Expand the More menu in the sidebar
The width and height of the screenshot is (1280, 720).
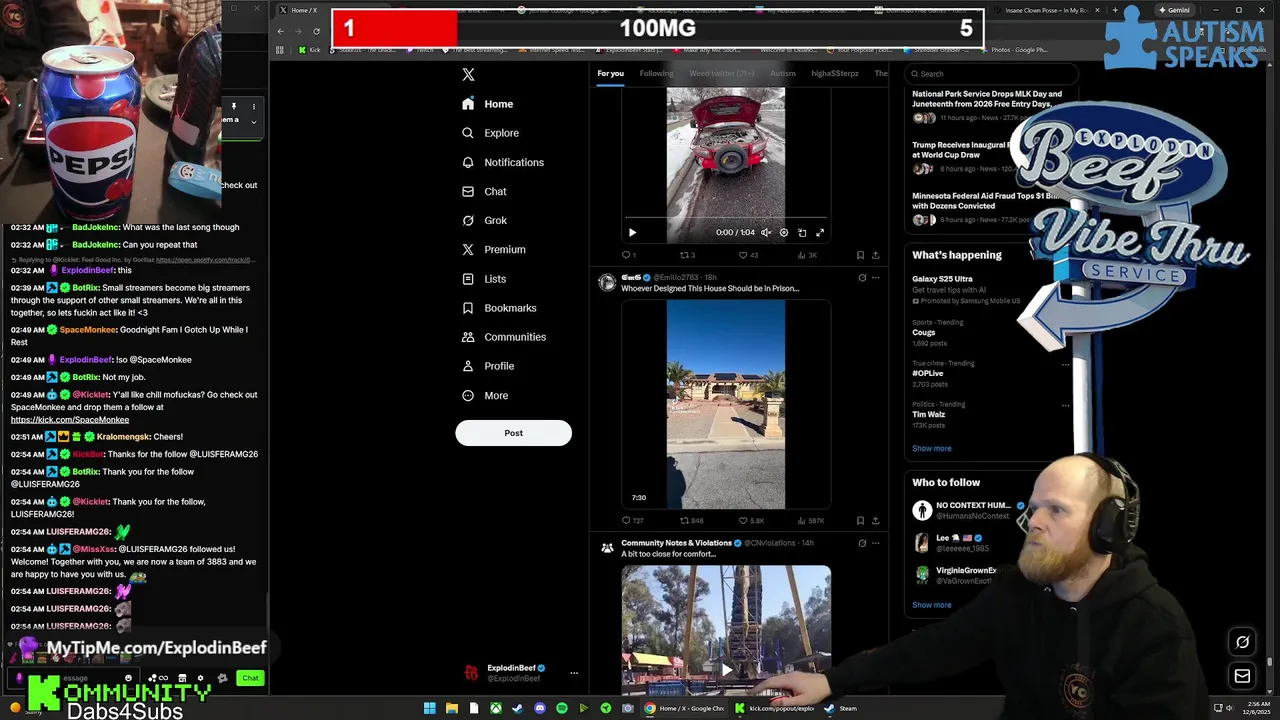pos(485,395)
